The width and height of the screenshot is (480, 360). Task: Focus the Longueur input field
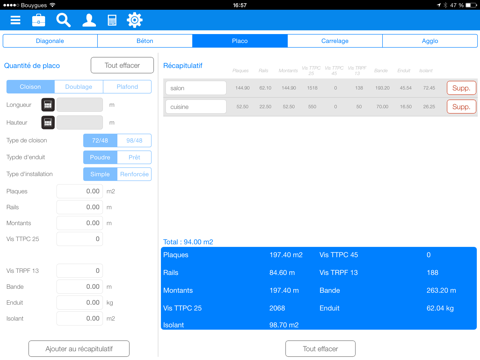pos(80,105)
